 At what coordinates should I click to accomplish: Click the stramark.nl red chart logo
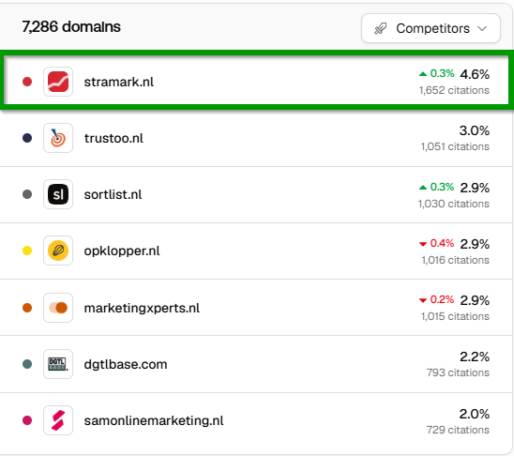tap(58, 82)
